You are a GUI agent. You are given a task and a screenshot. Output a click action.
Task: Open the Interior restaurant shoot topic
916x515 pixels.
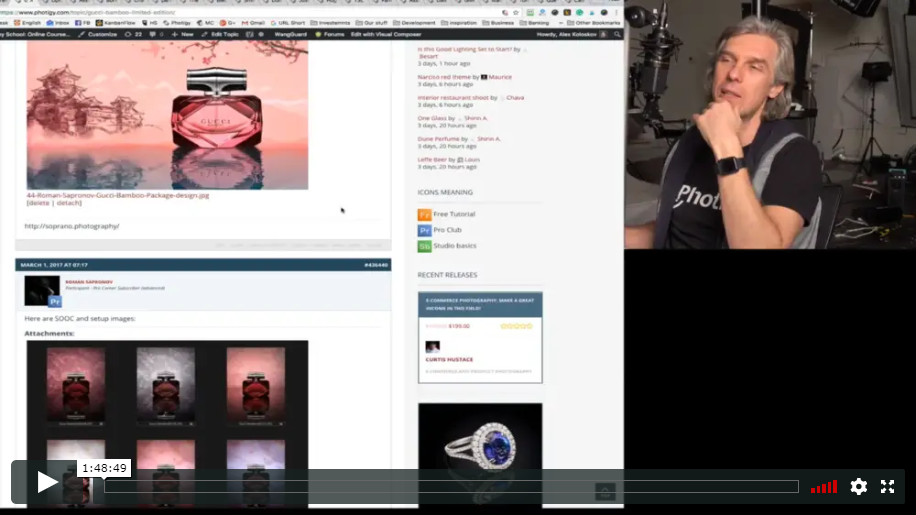453,98
